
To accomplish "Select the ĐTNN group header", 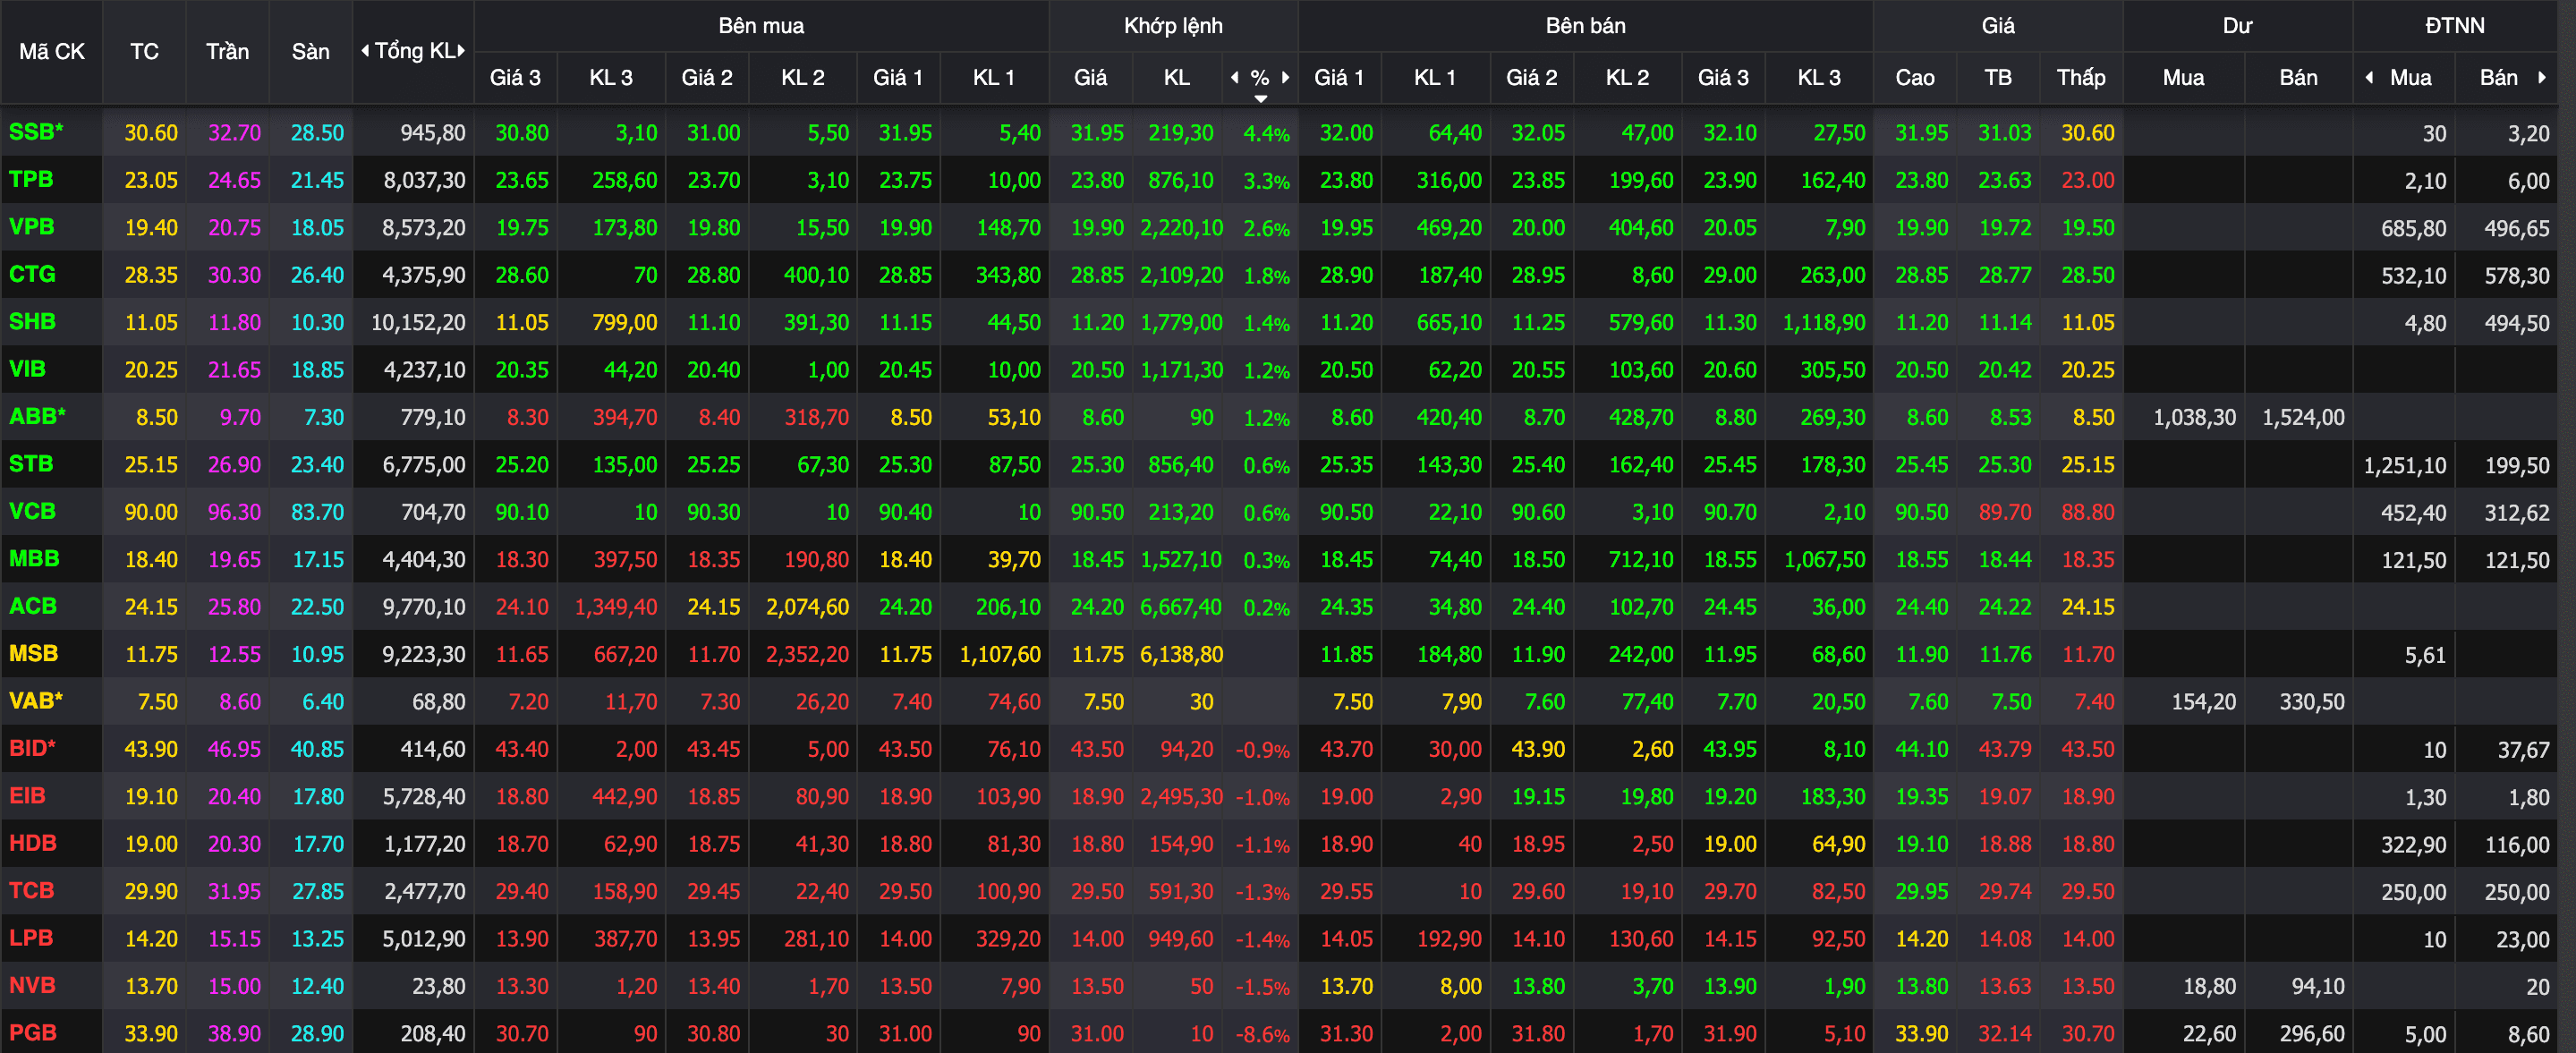I will pos(2455,25).
